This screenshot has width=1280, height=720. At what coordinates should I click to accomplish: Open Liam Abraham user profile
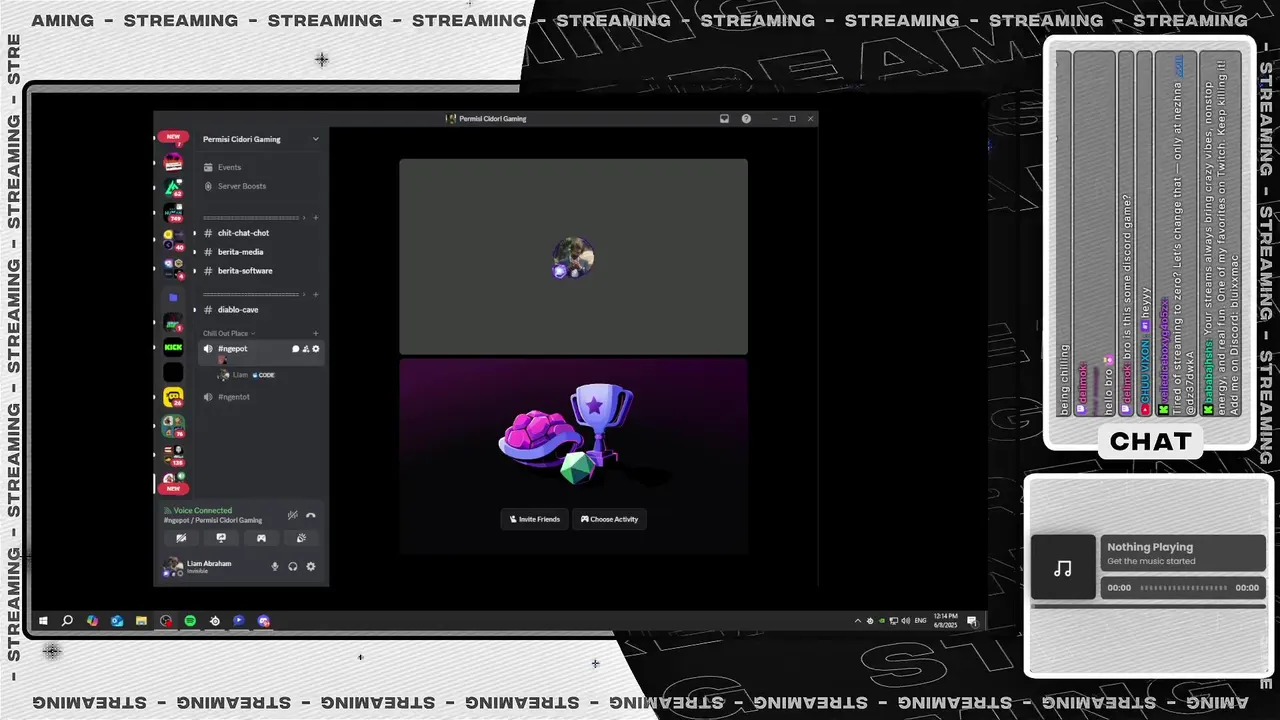pyautogui.click(x=199, y=566)
